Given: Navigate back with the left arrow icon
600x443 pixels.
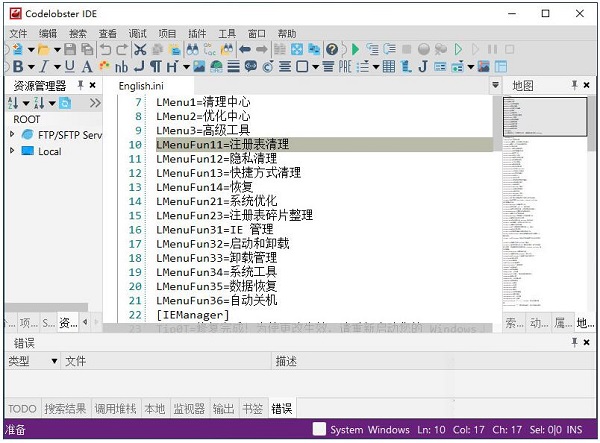Looking at the screenshot, I should (245, 49).
